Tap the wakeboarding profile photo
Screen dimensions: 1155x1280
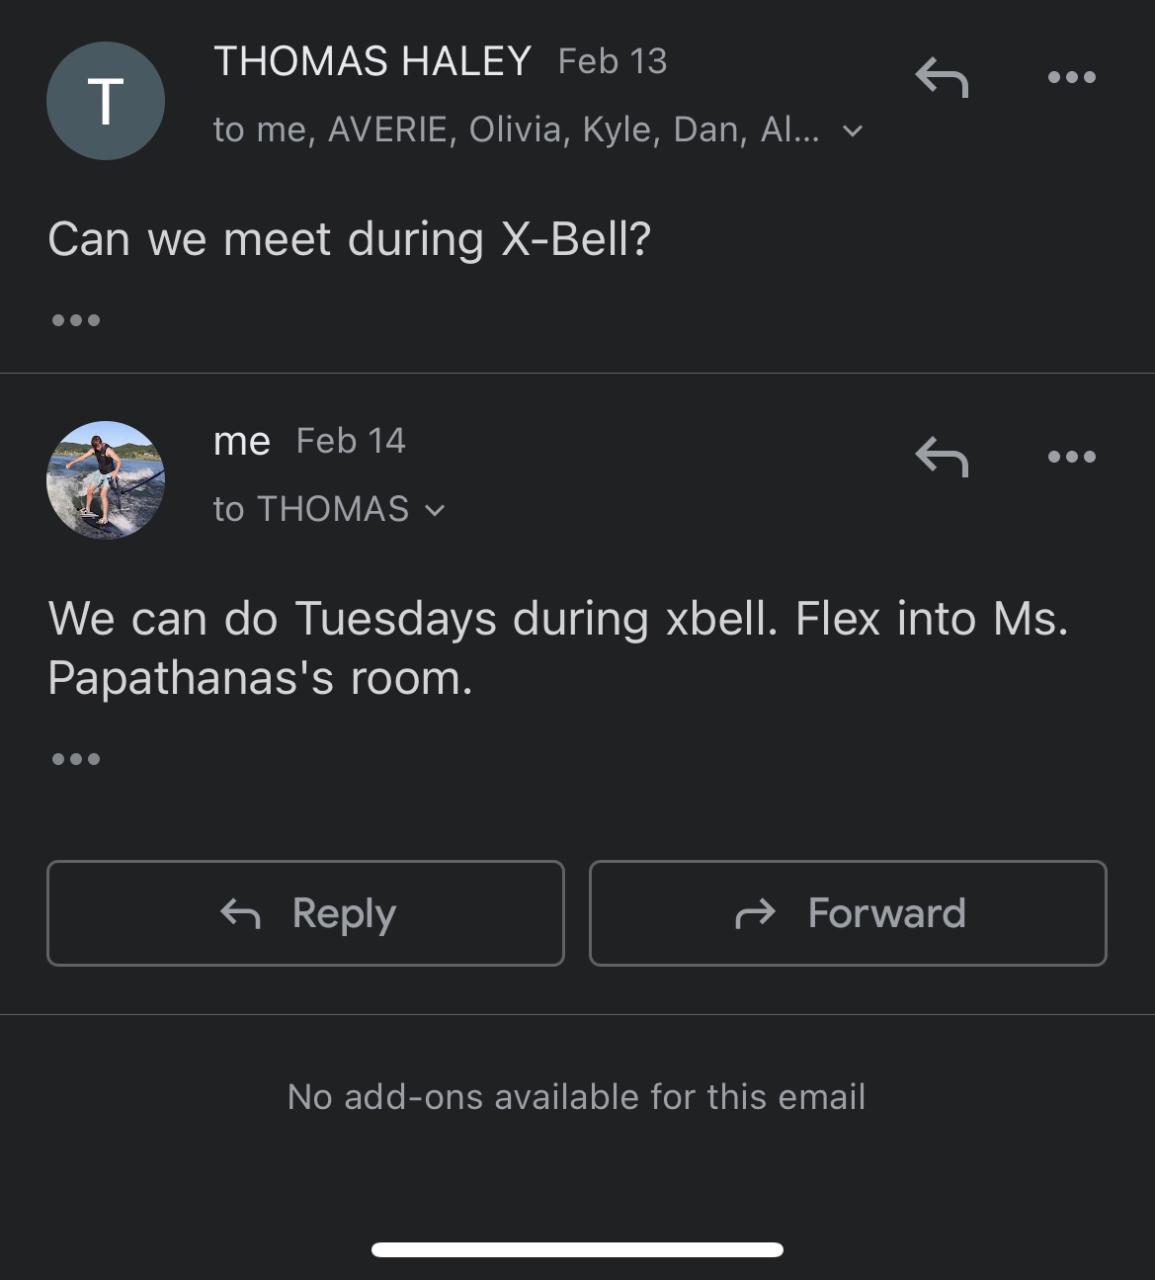click(106, 480)
